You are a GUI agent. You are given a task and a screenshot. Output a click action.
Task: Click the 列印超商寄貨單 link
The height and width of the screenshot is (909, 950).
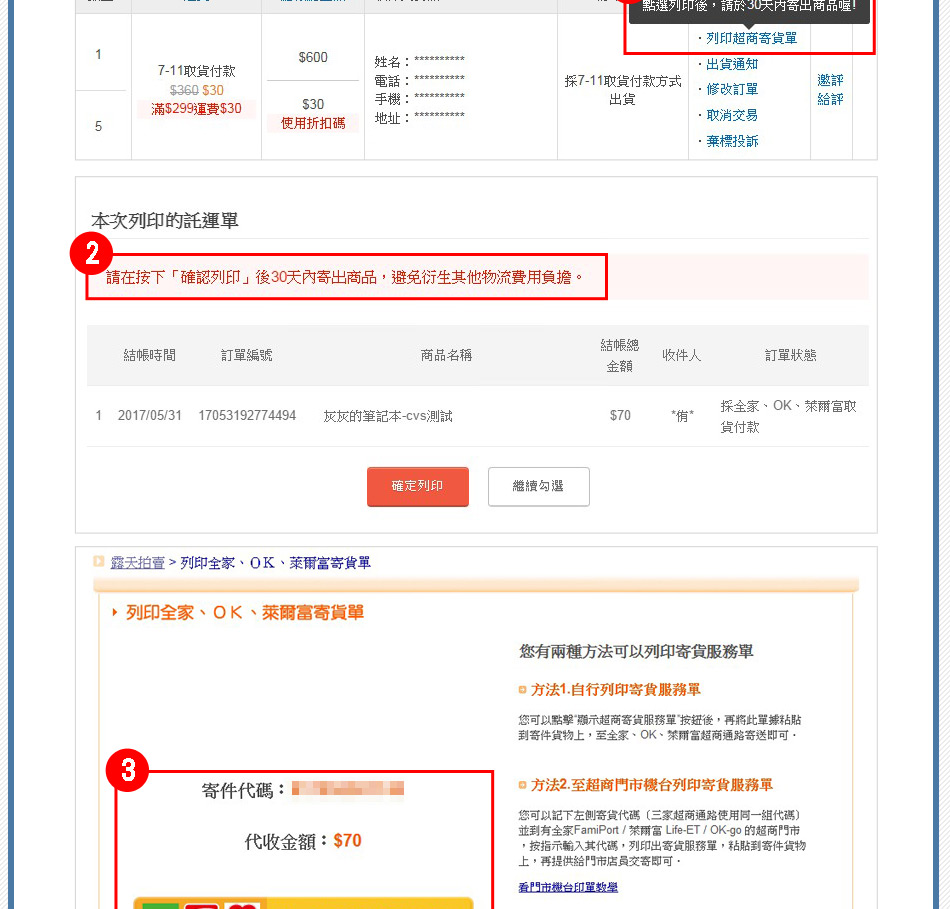(x=751, y=38)
